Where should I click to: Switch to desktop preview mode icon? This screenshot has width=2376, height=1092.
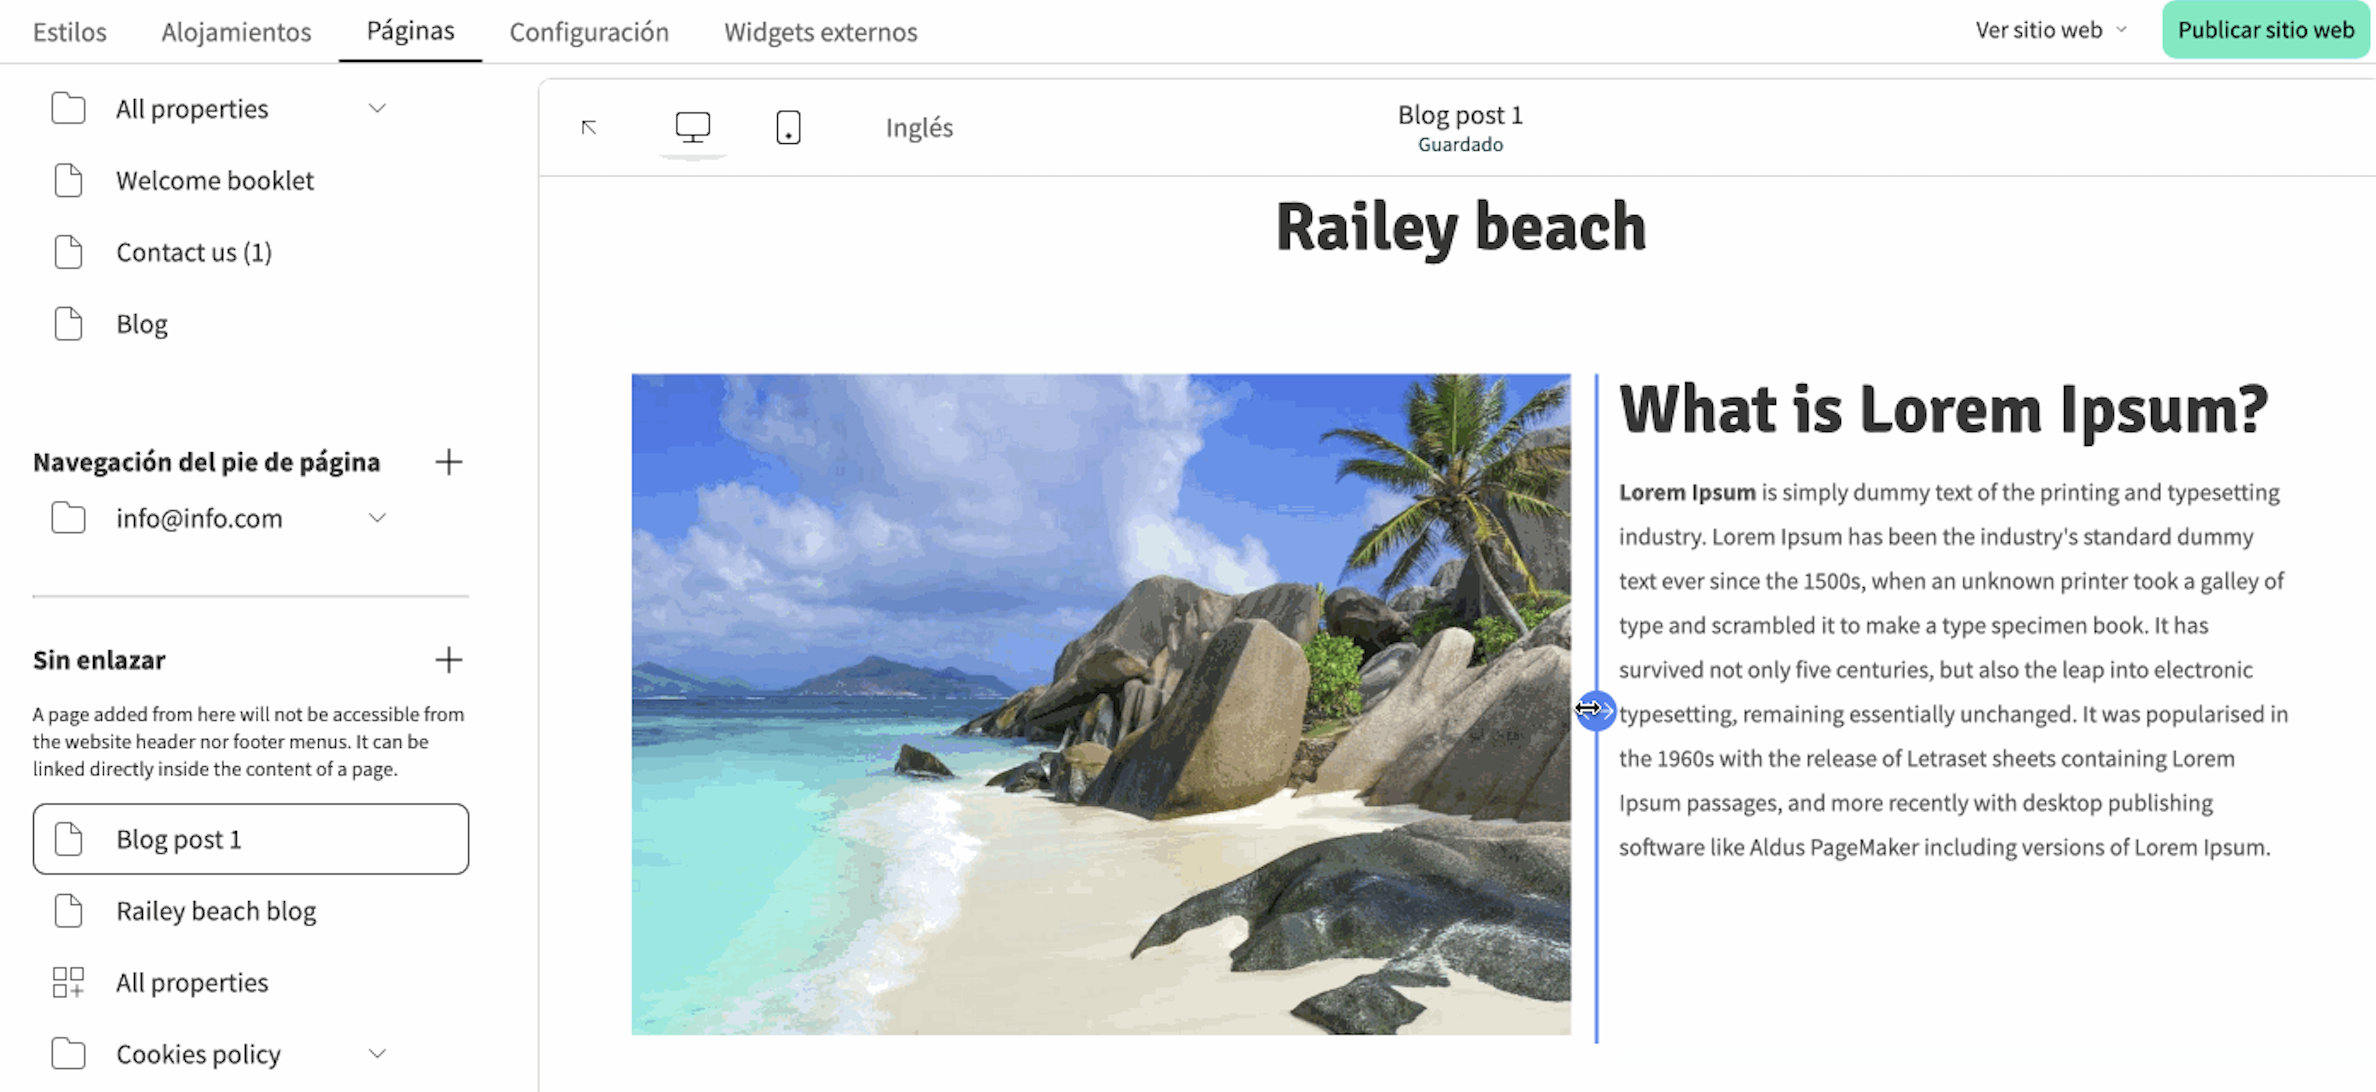tap(692, 127)
